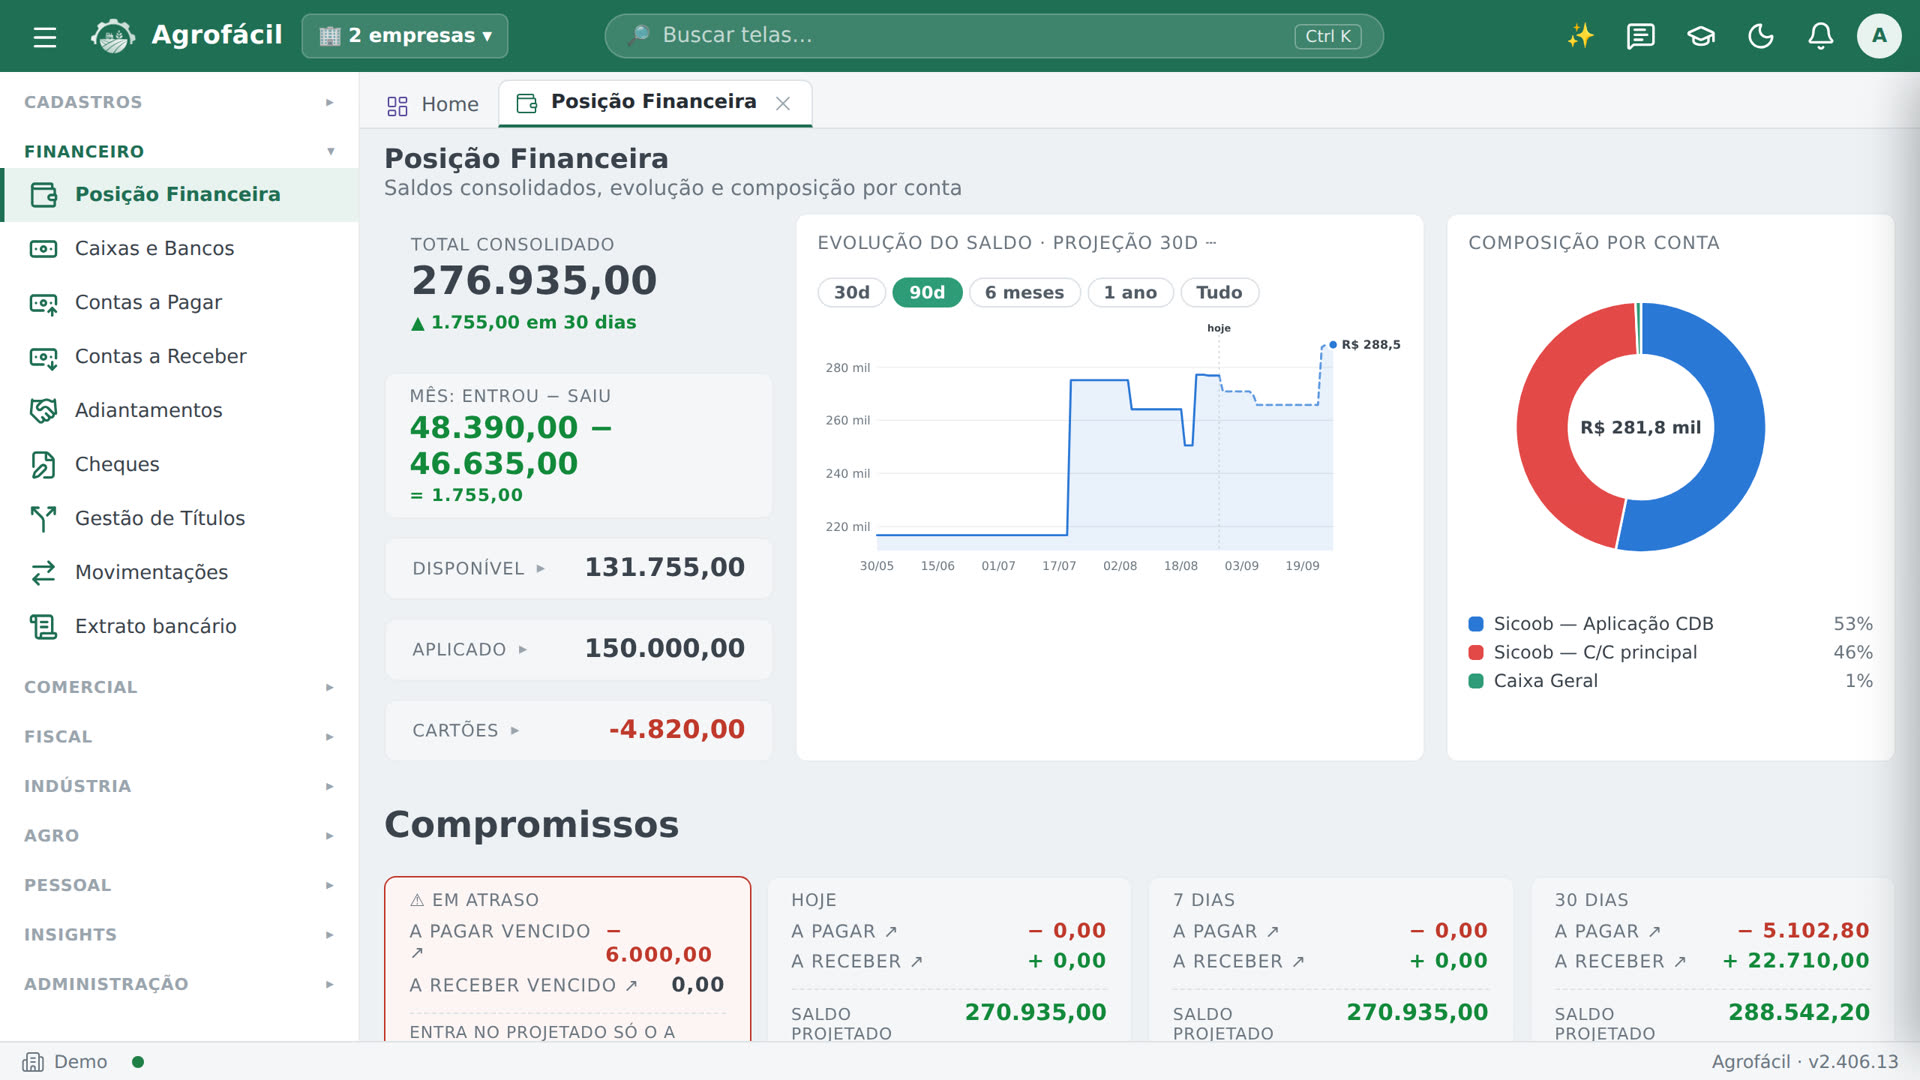This screenshot has height=1080, width=1920.
Task: Expand the FISCAL section
Action: coord(179,736)
